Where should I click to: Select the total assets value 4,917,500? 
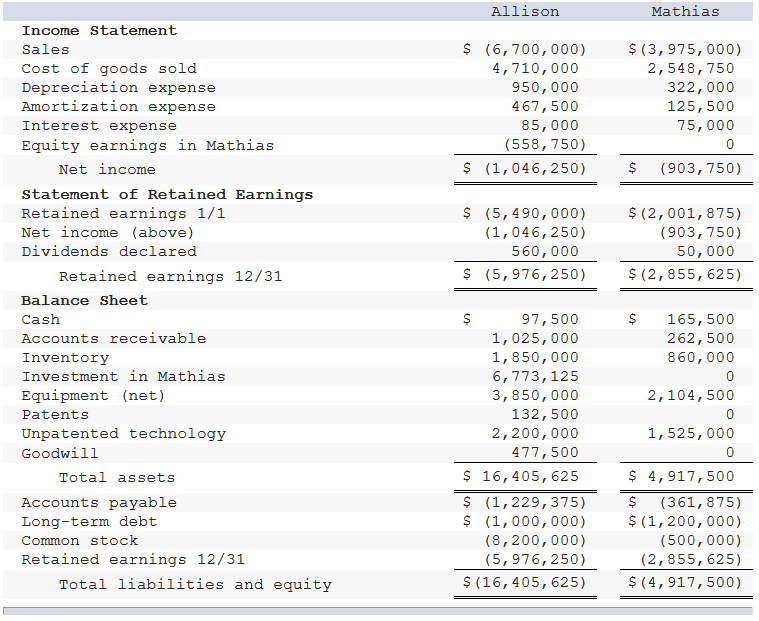pos(691,477)
